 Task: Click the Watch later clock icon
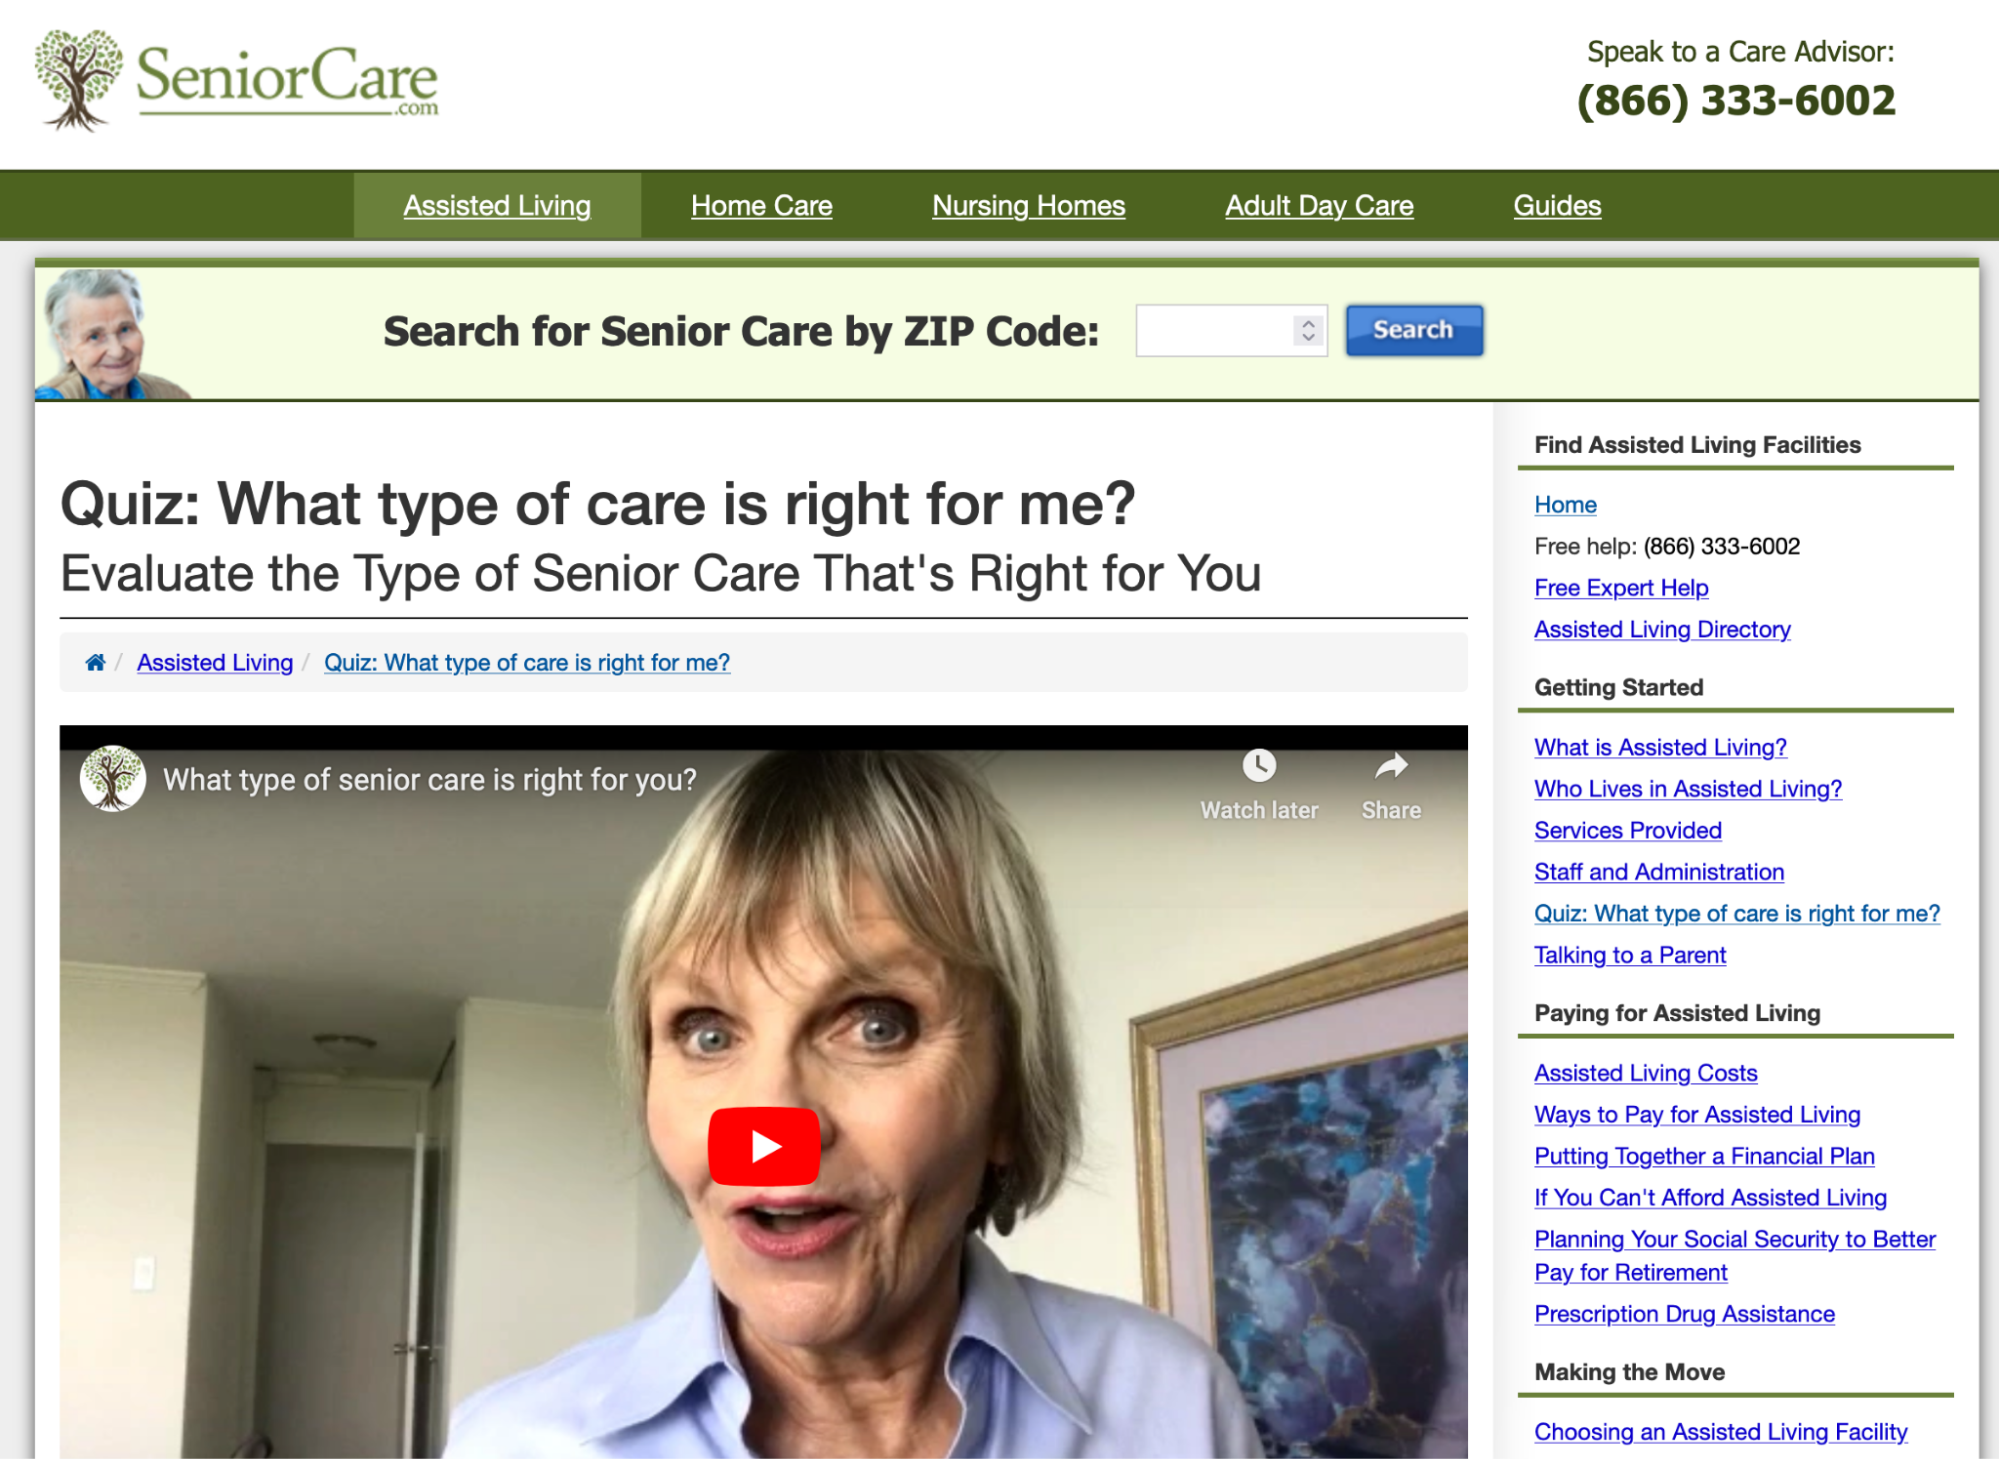[x=1259, y=766]
